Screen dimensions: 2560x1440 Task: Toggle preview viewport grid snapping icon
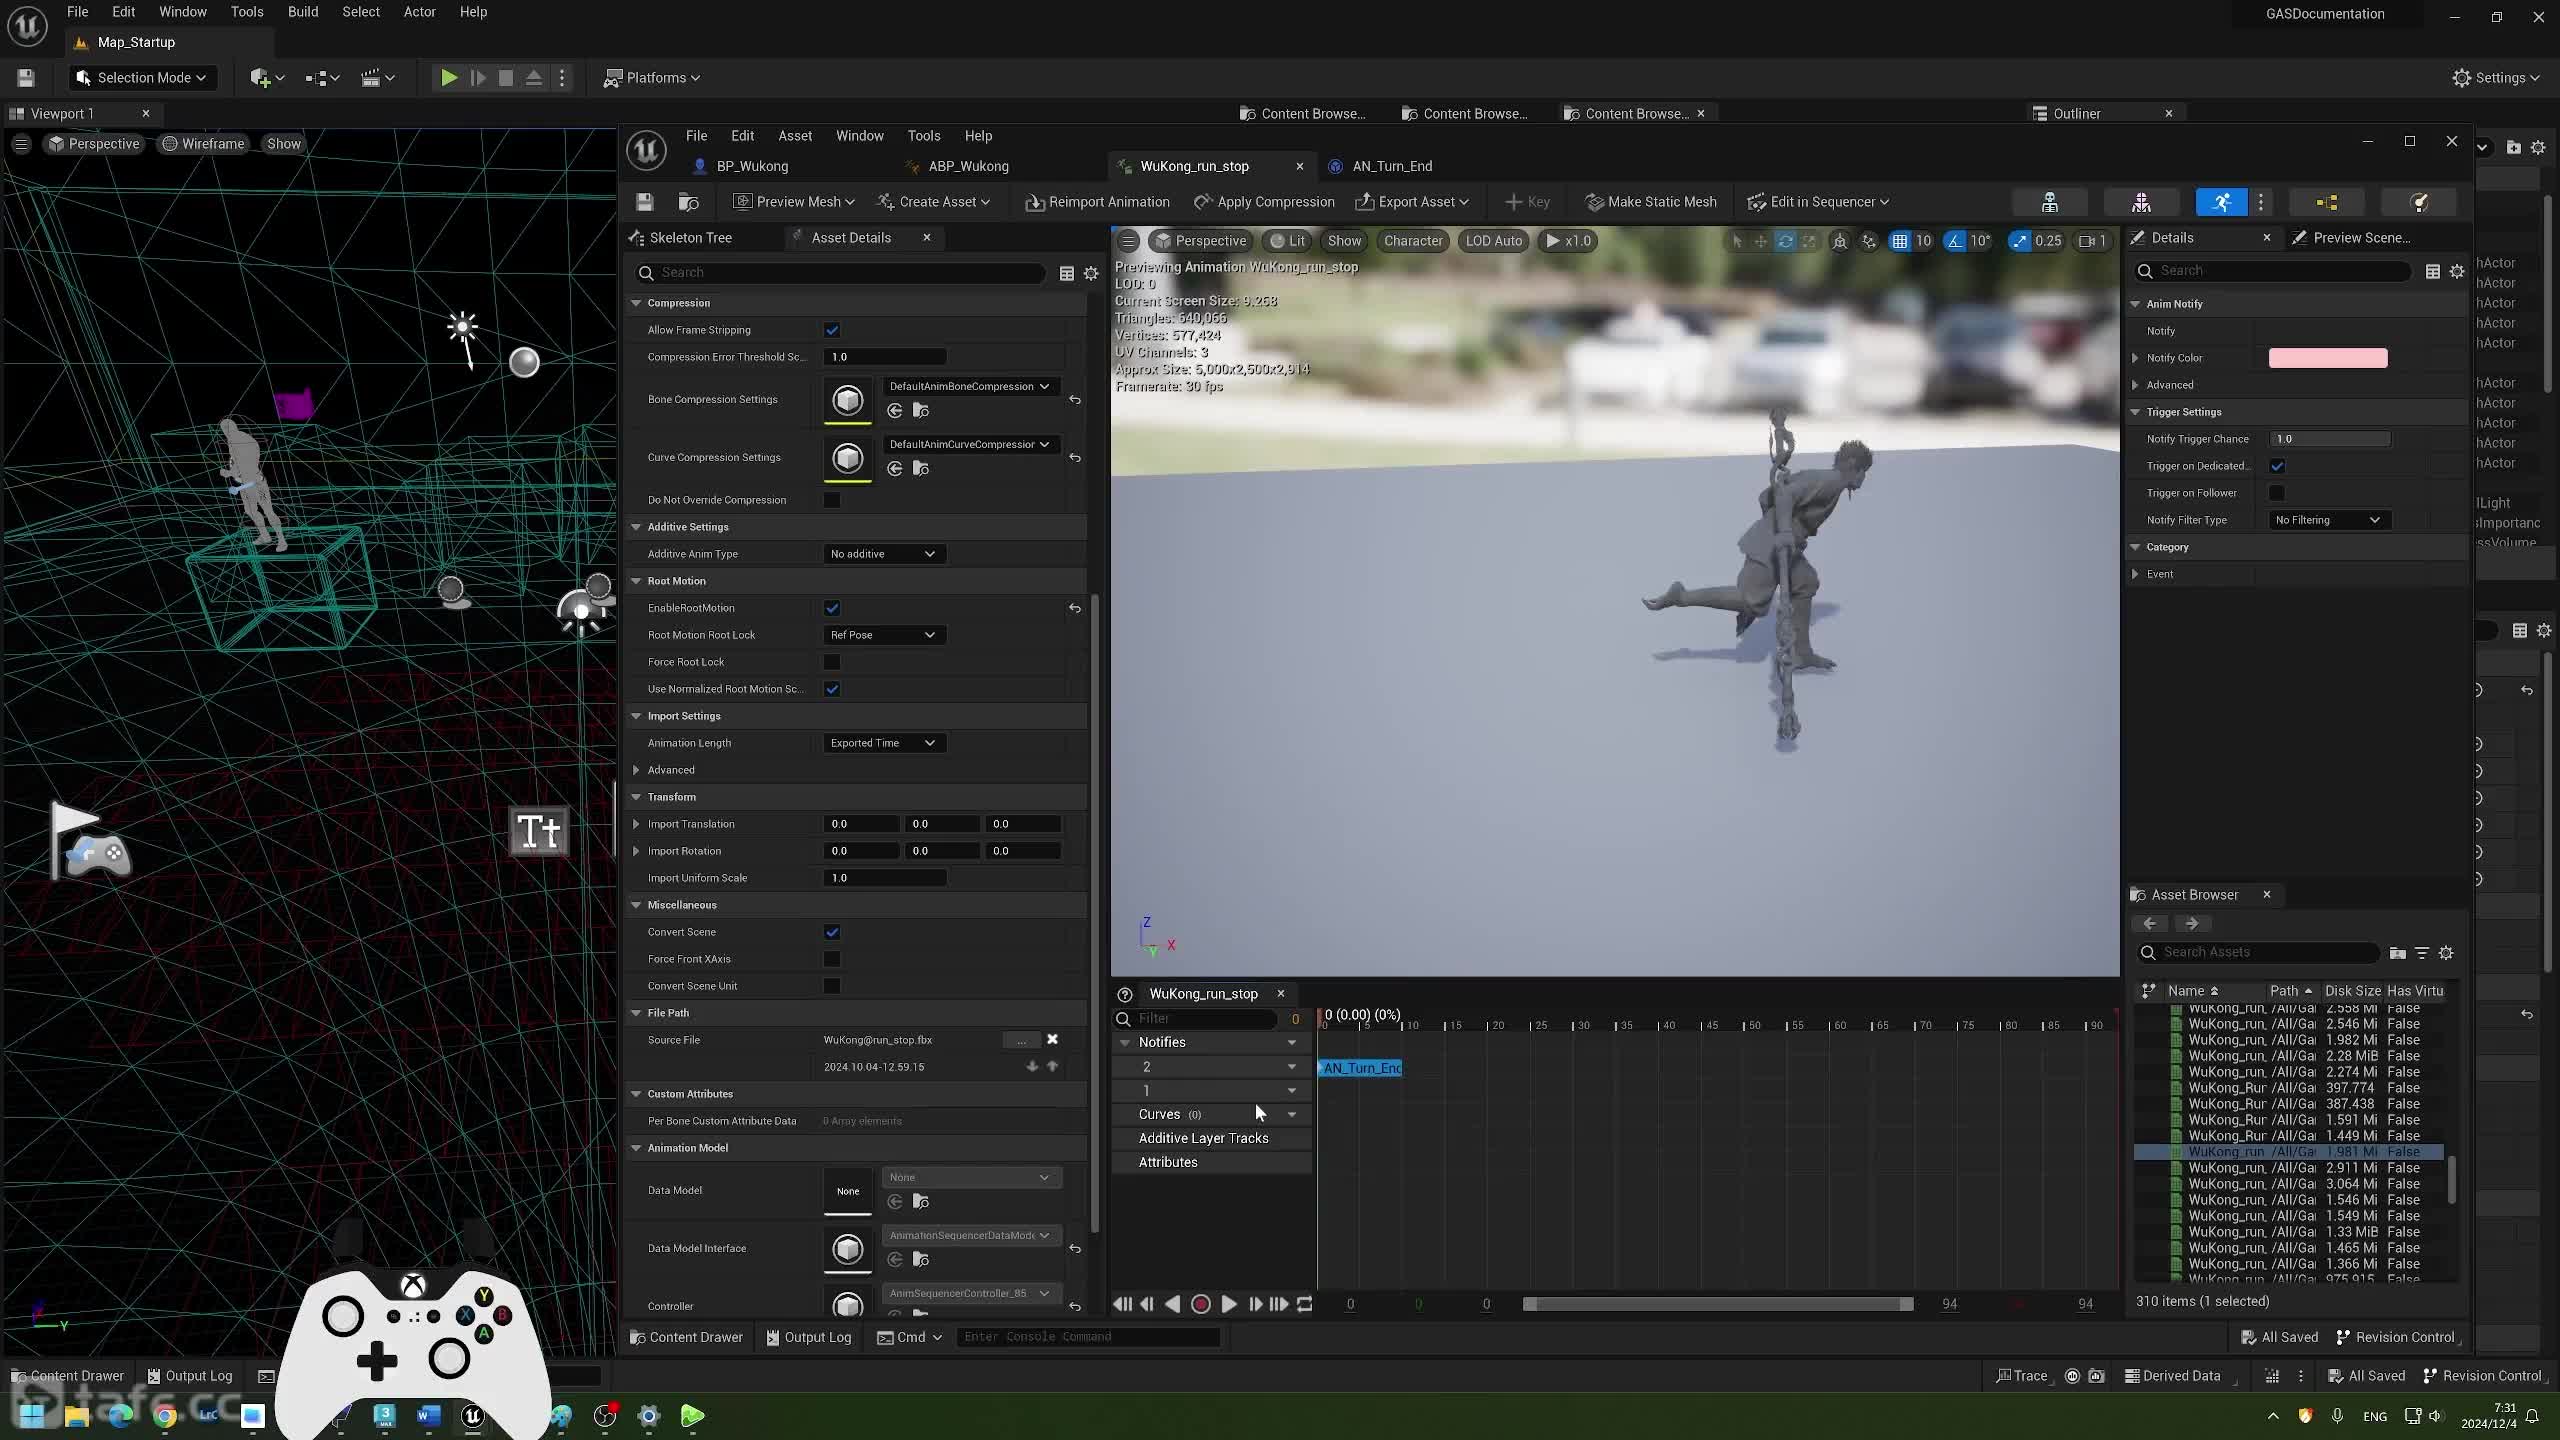[1899, 241]
